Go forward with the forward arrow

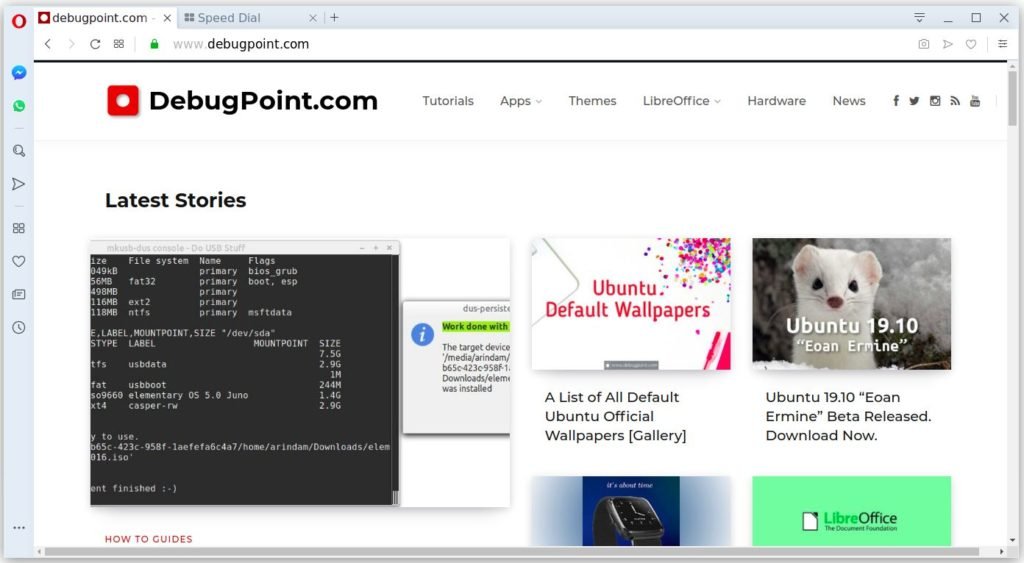tap(71, 44)
